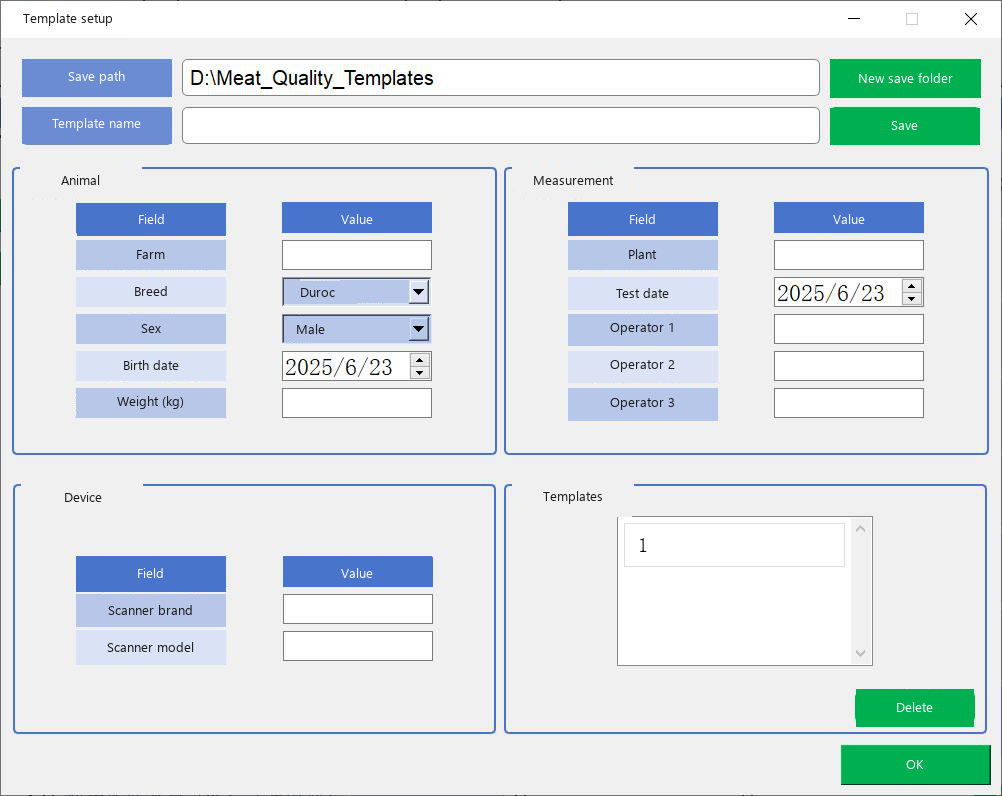The height and width of the screenshot is (796, 1002).
Task: Click the Scanner brand value field
Action: (x=358, y=609)
